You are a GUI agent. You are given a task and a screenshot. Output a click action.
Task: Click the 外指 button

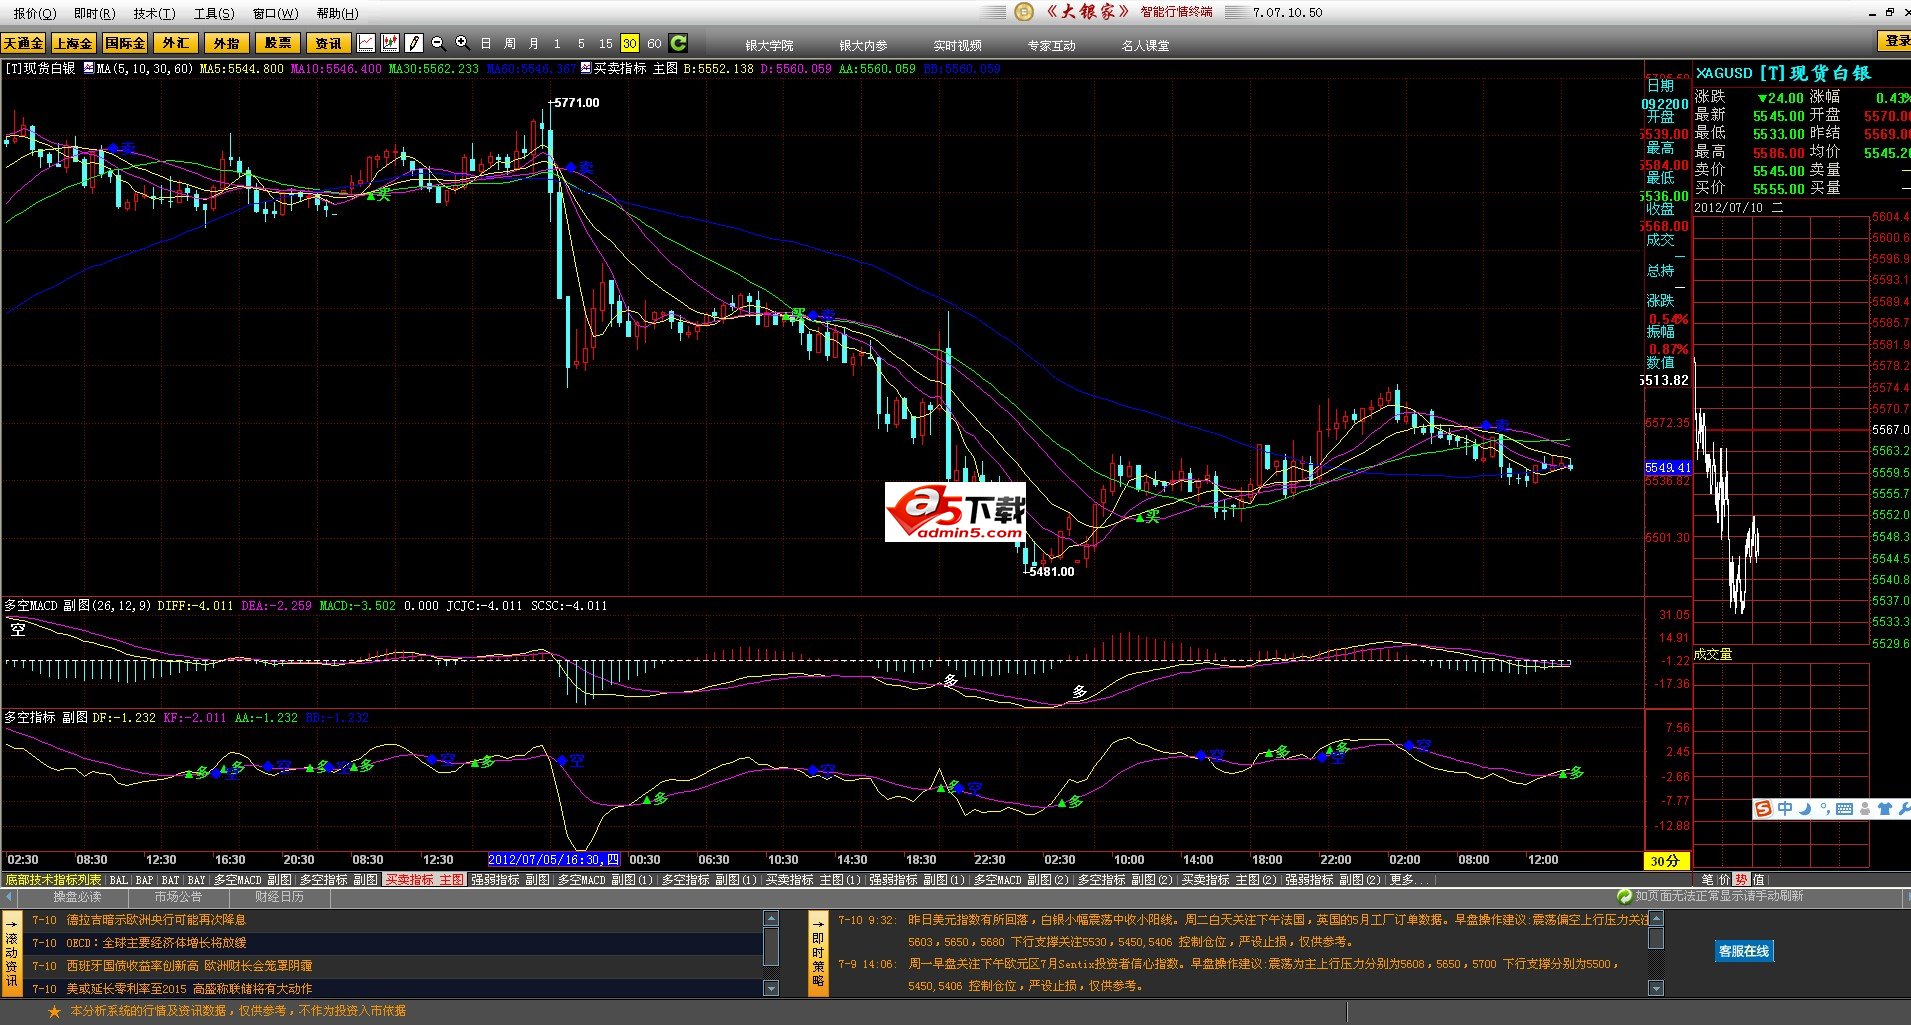click(x=227, y=43)
